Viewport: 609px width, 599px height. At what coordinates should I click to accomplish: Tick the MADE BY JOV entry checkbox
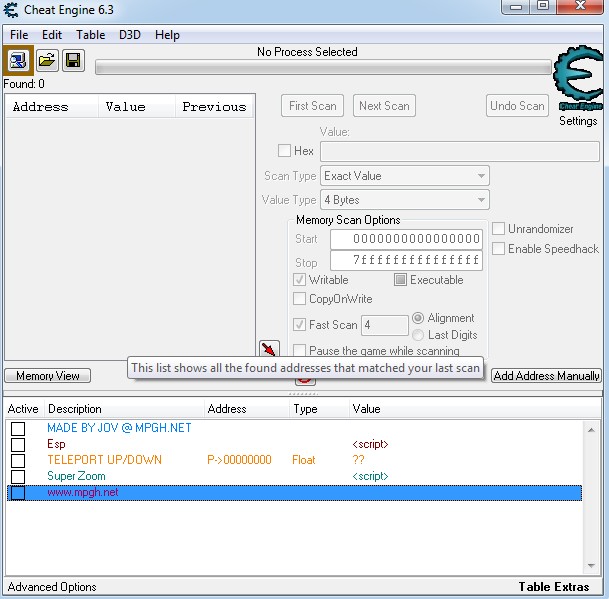18,429
